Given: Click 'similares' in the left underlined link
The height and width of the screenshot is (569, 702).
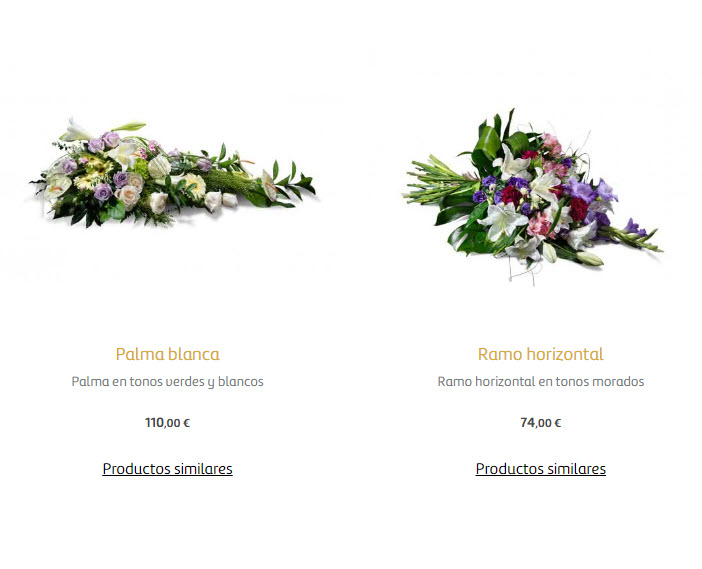Looking at the screenshot, I should tap(203, 469).
